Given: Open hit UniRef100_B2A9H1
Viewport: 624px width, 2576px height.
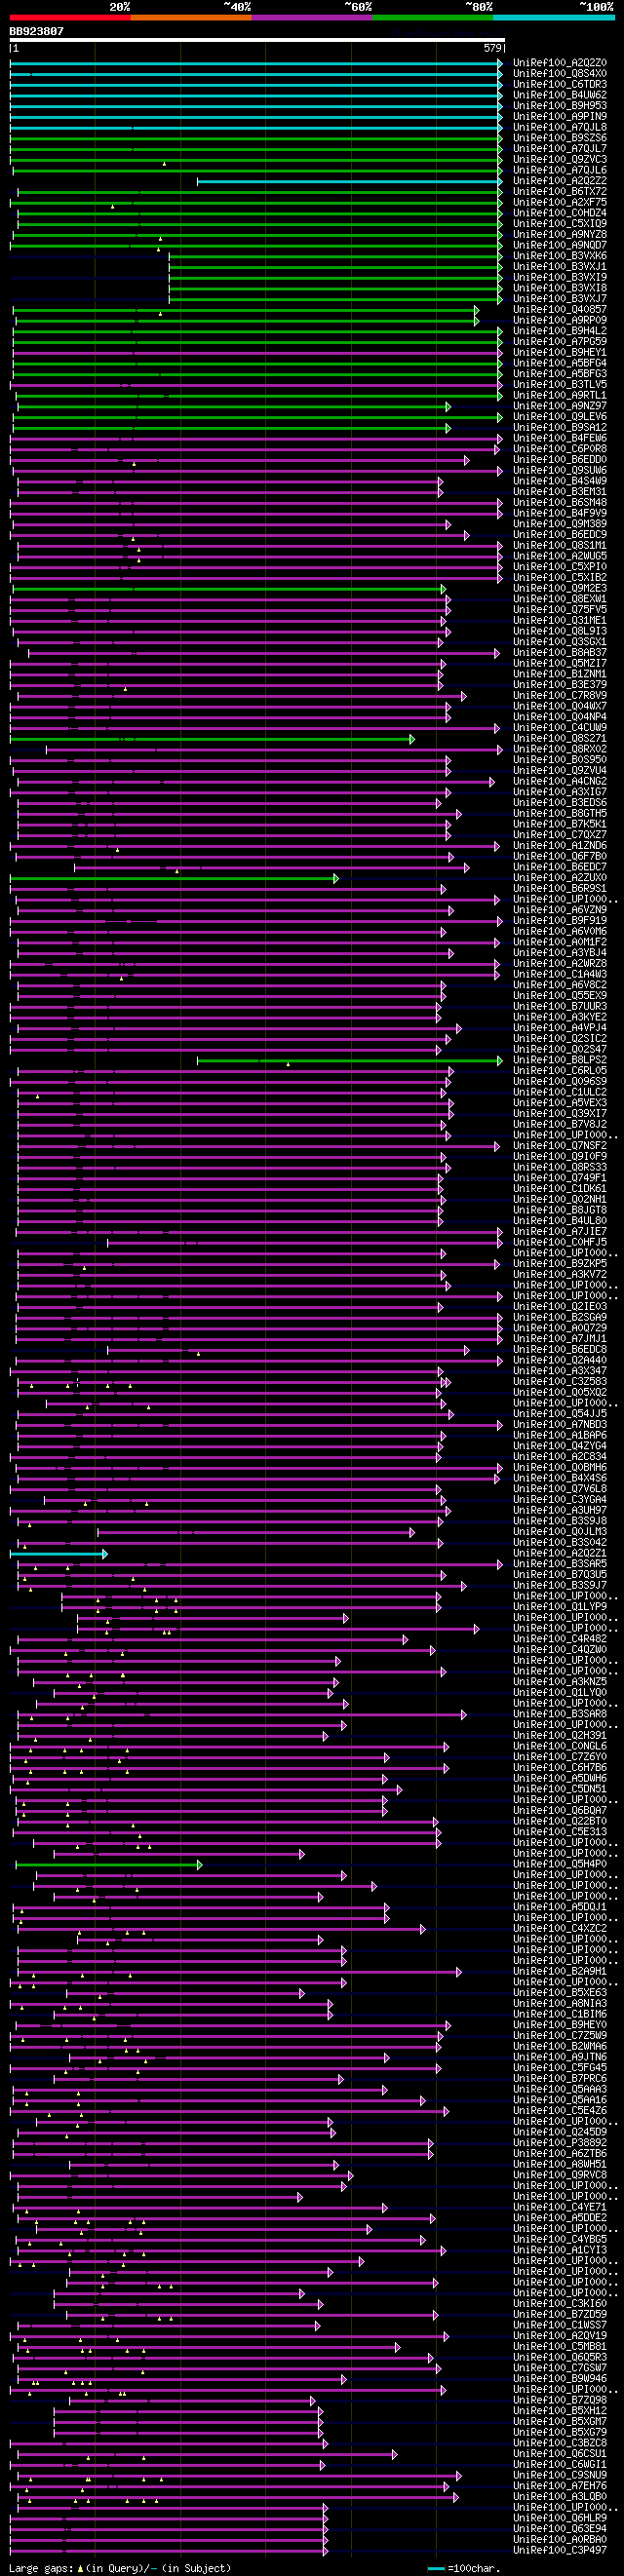Looking at the screenshot, I should 560,1972.
